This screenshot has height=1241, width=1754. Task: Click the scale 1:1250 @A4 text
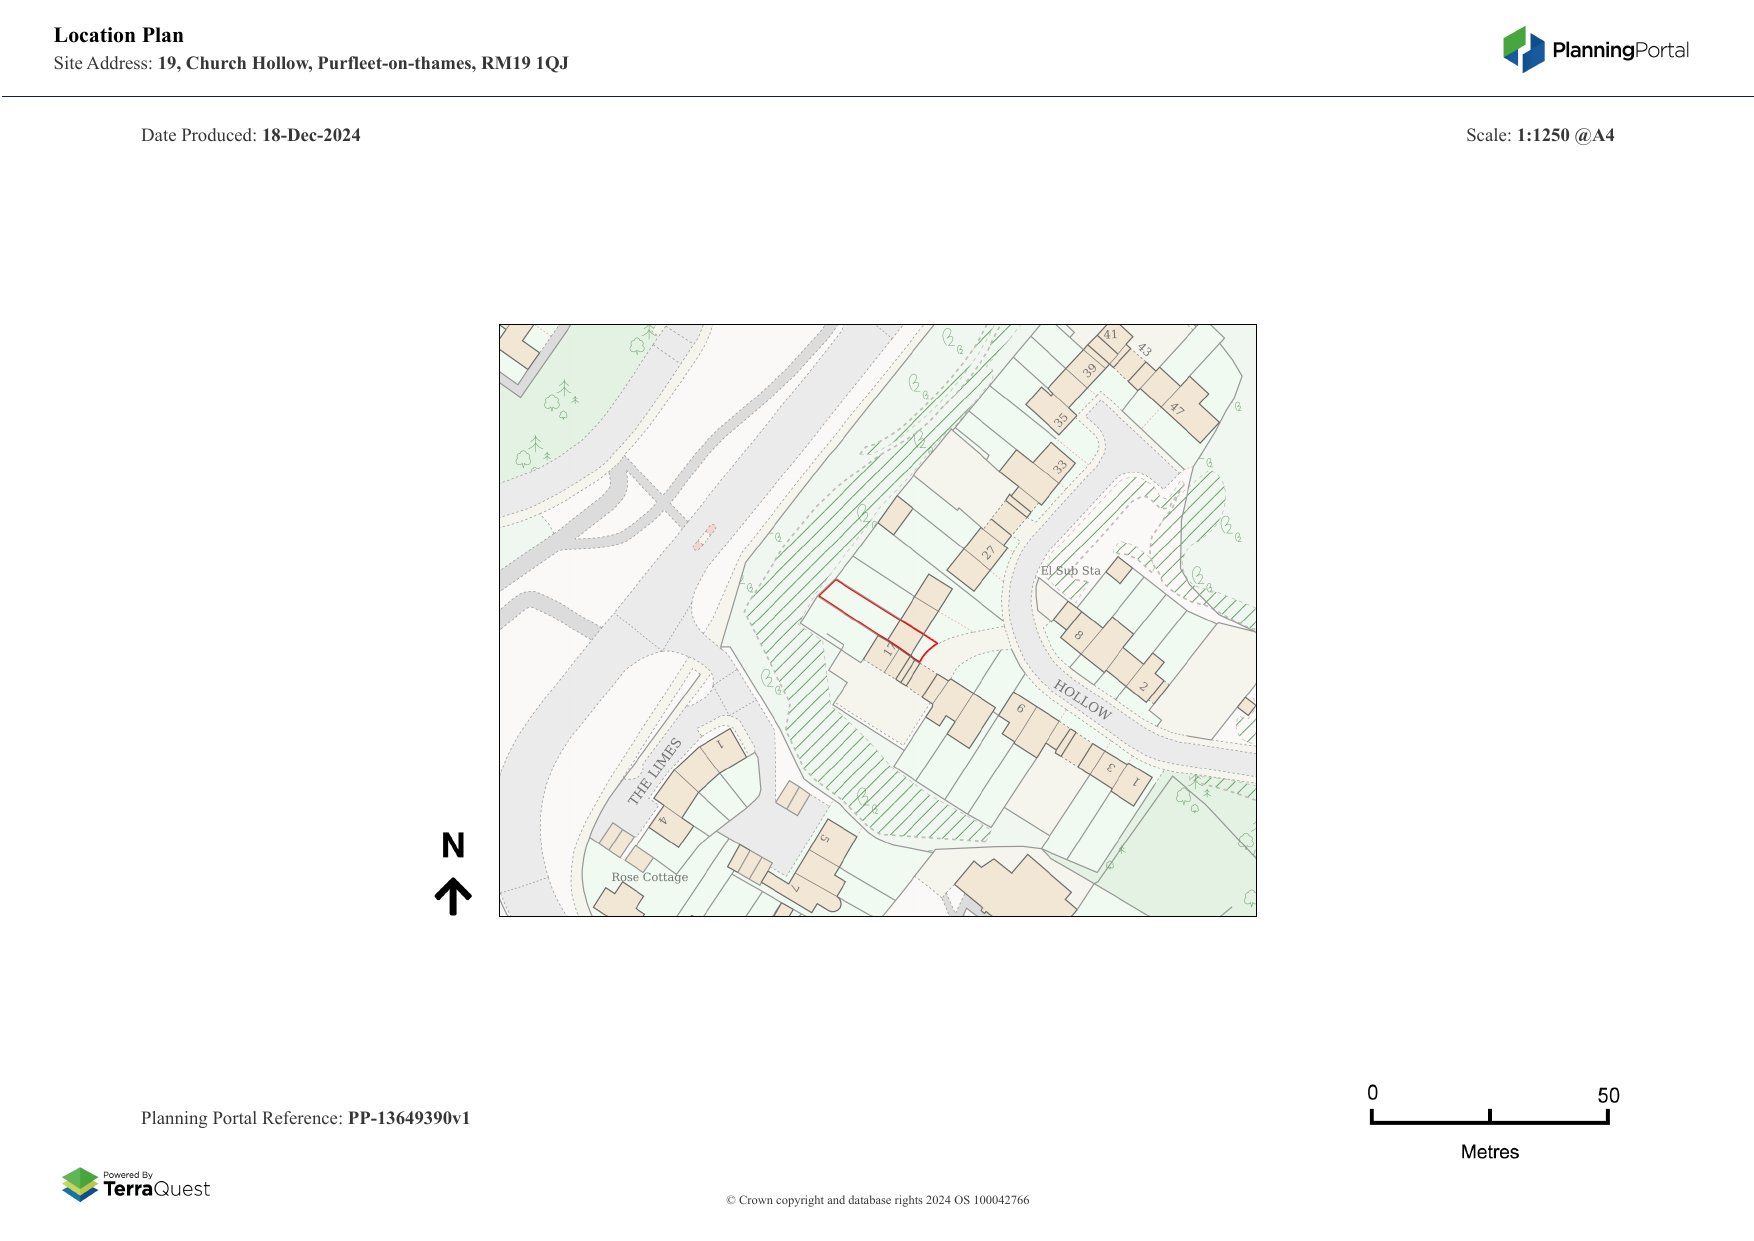(x=1565, y=135)
